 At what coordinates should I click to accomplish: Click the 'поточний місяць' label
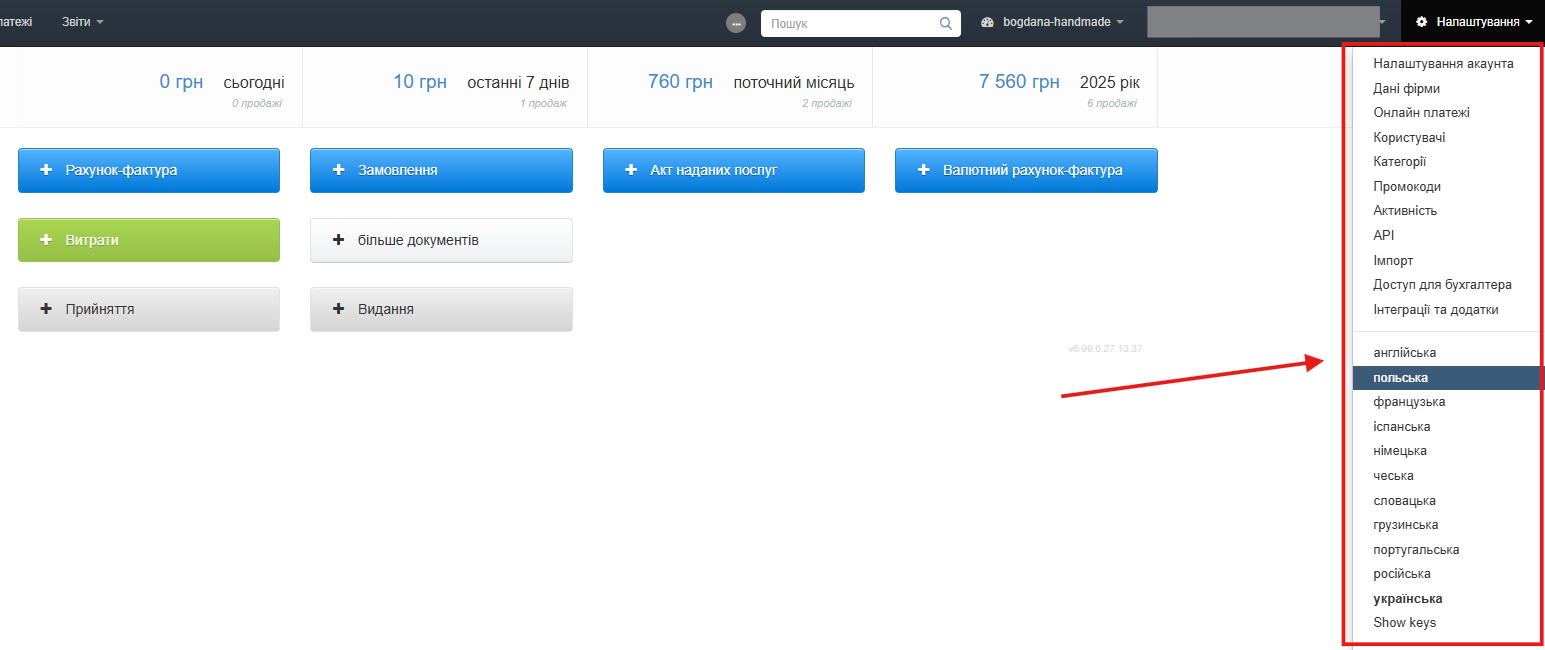click(794, 83)
